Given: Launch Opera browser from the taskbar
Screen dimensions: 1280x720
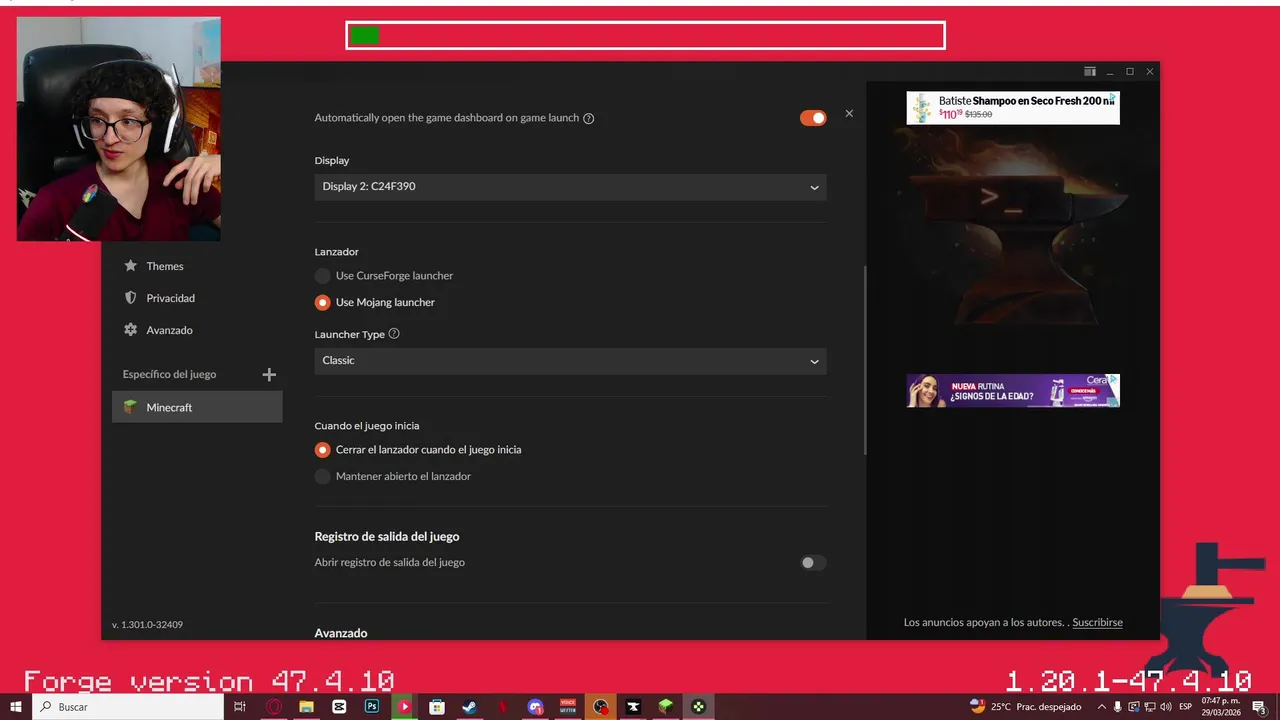Looking at the screenshot, I should 273,707.
